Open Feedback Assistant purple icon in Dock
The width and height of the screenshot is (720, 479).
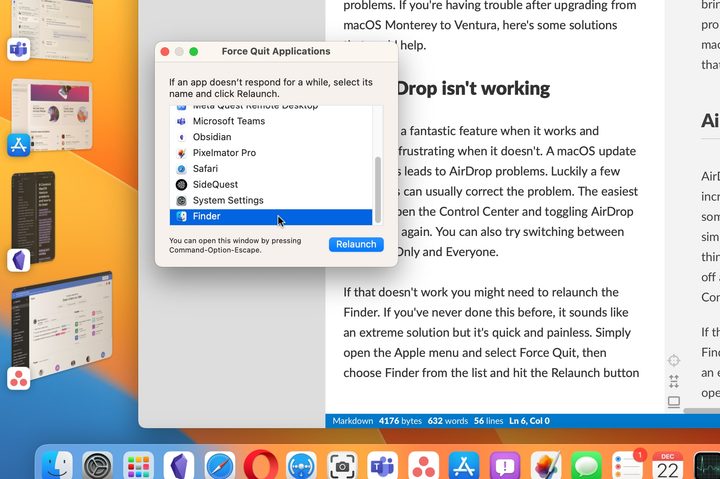505,466
